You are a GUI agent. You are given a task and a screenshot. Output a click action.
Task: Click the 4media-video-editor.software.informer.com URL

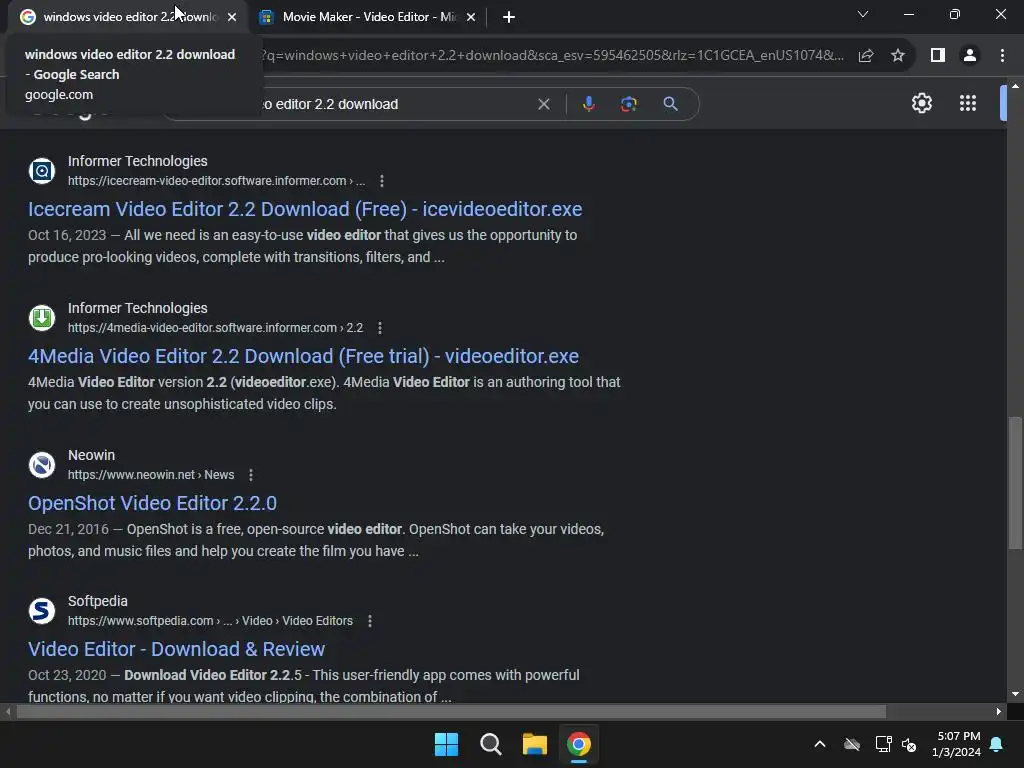click(x=216, y=328)
